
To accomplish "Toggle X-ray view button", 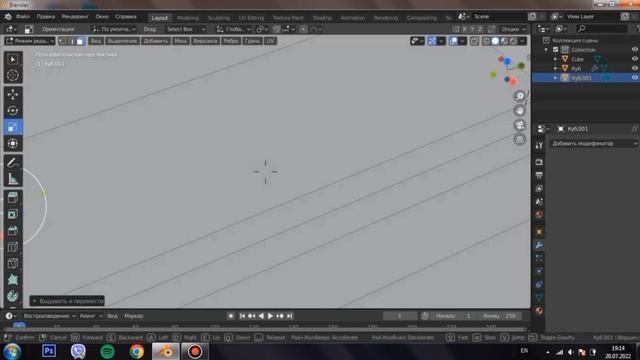I will click(x=474, y=41).
